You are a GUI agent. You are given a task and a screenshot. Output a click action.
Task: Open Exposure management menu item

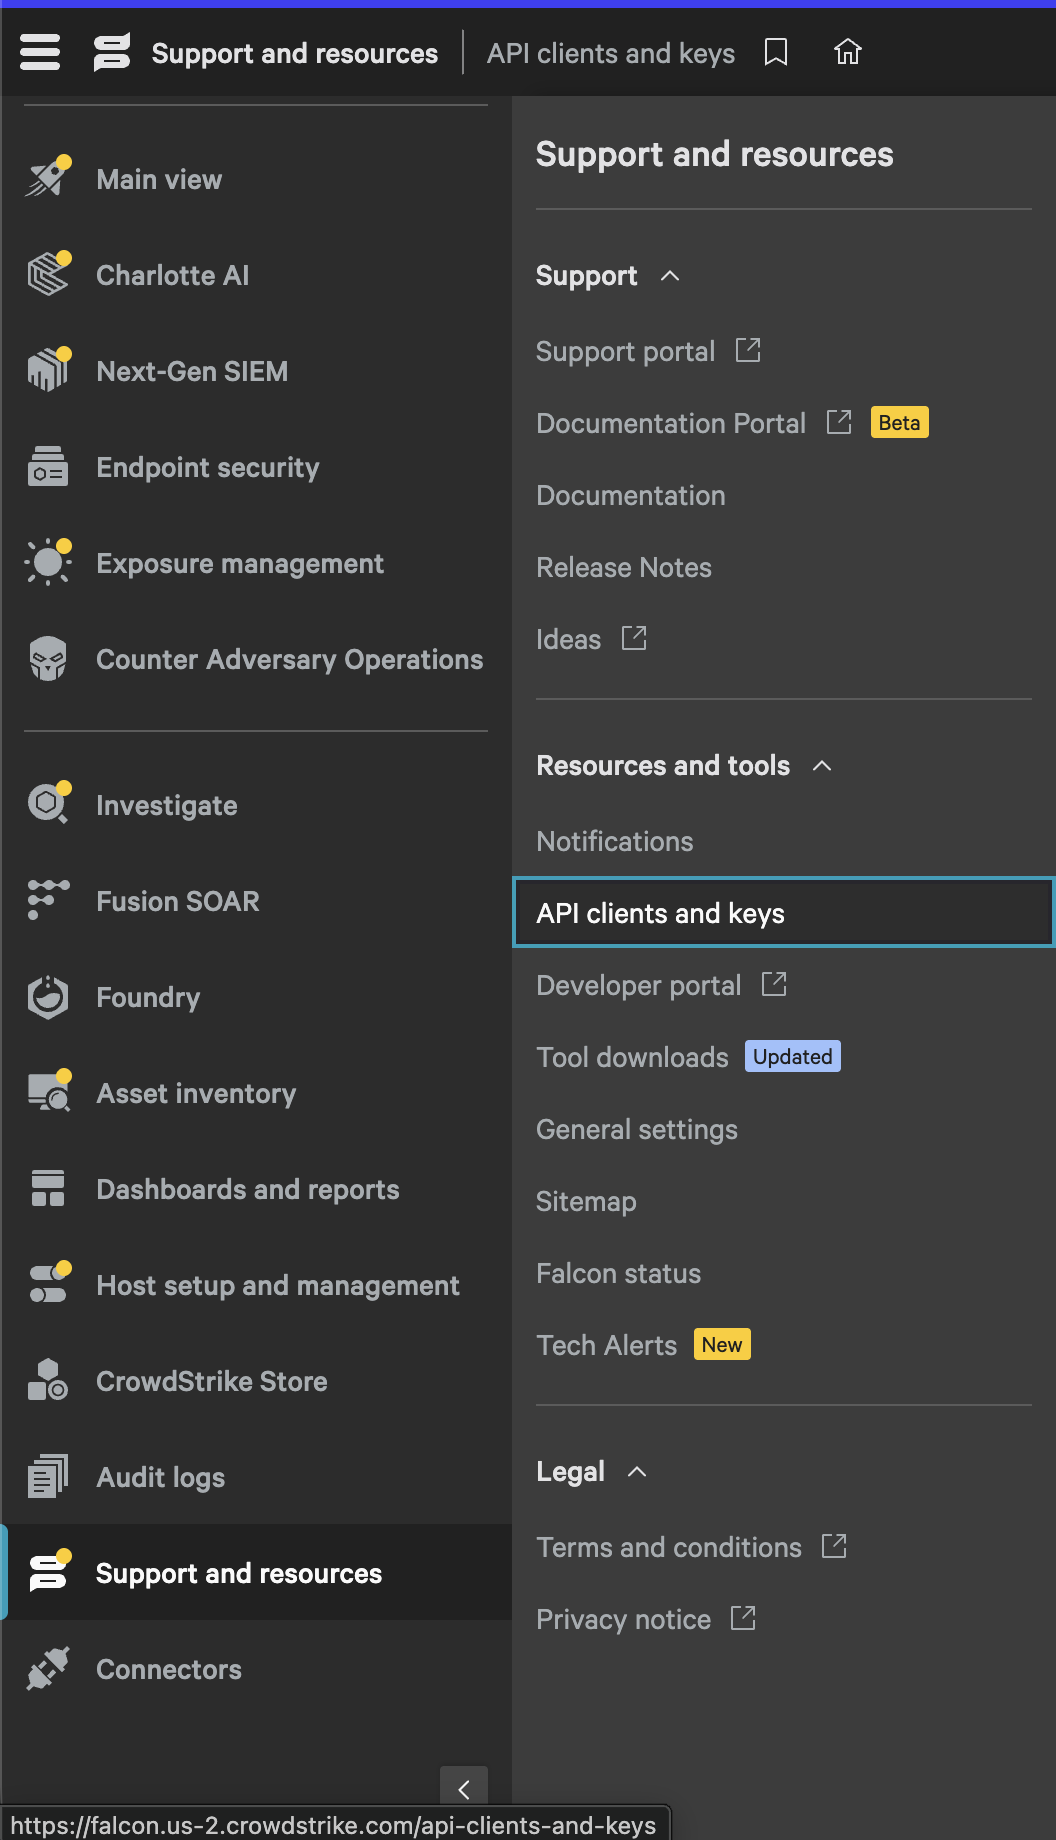click(240, 564)
